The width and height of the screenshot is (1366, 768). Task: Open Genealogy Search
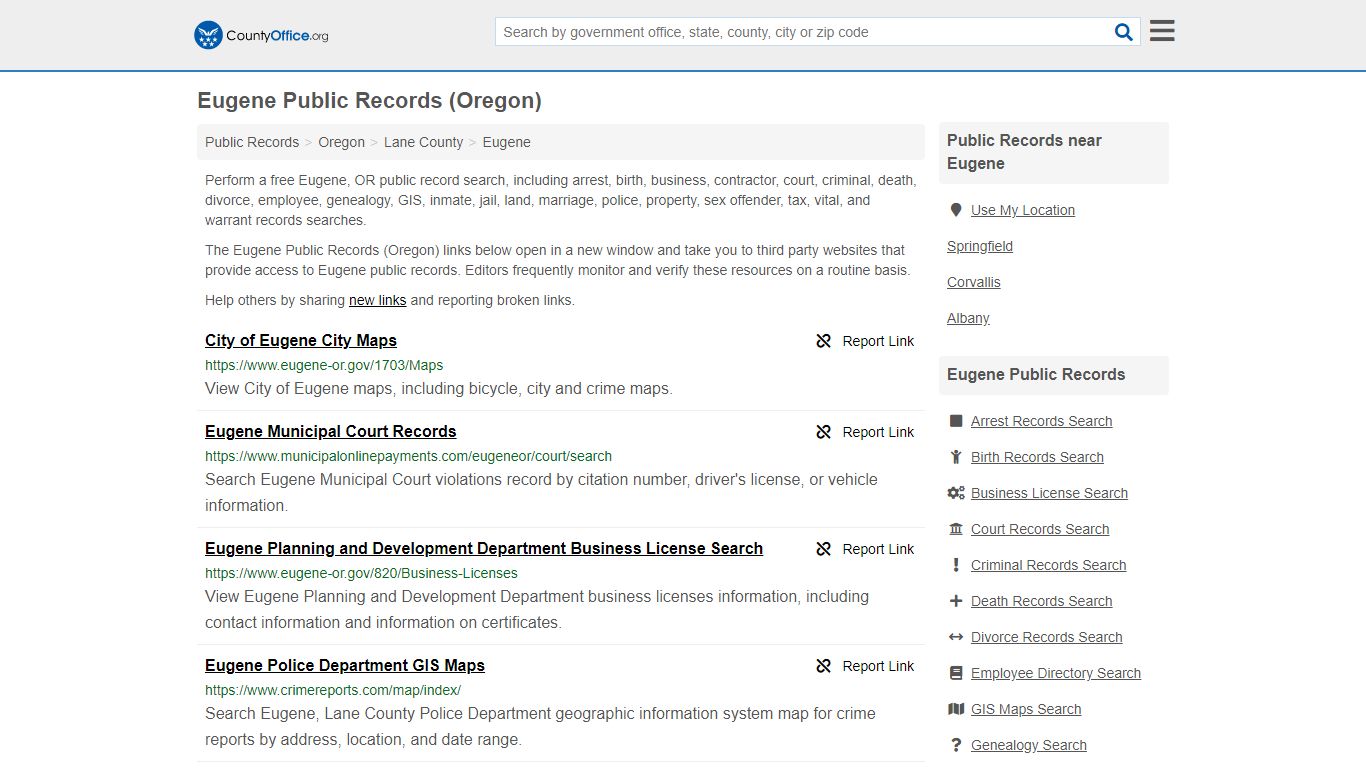click(1029, 745)
